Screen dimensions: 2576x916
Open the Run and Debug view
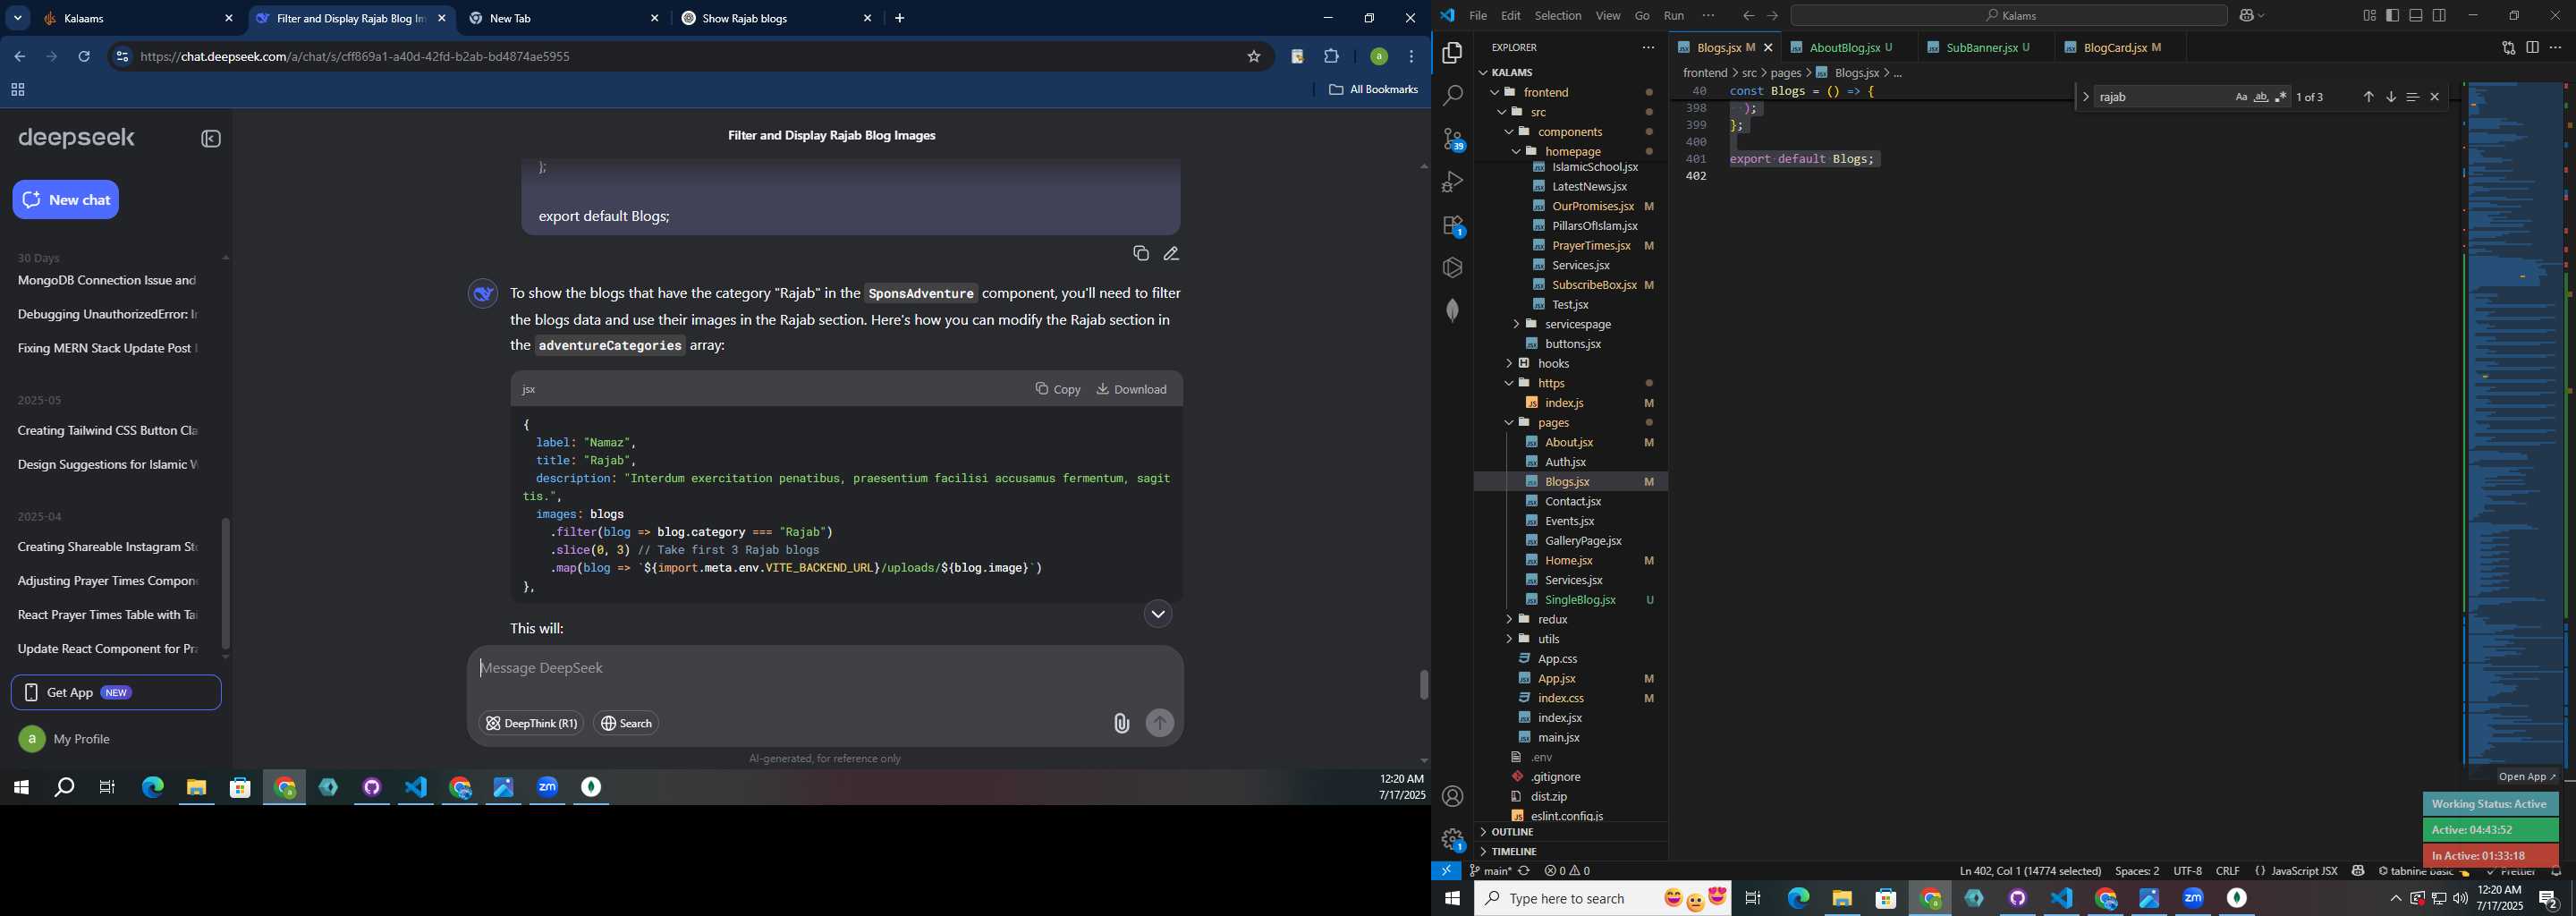click(x=1452, y=182)
